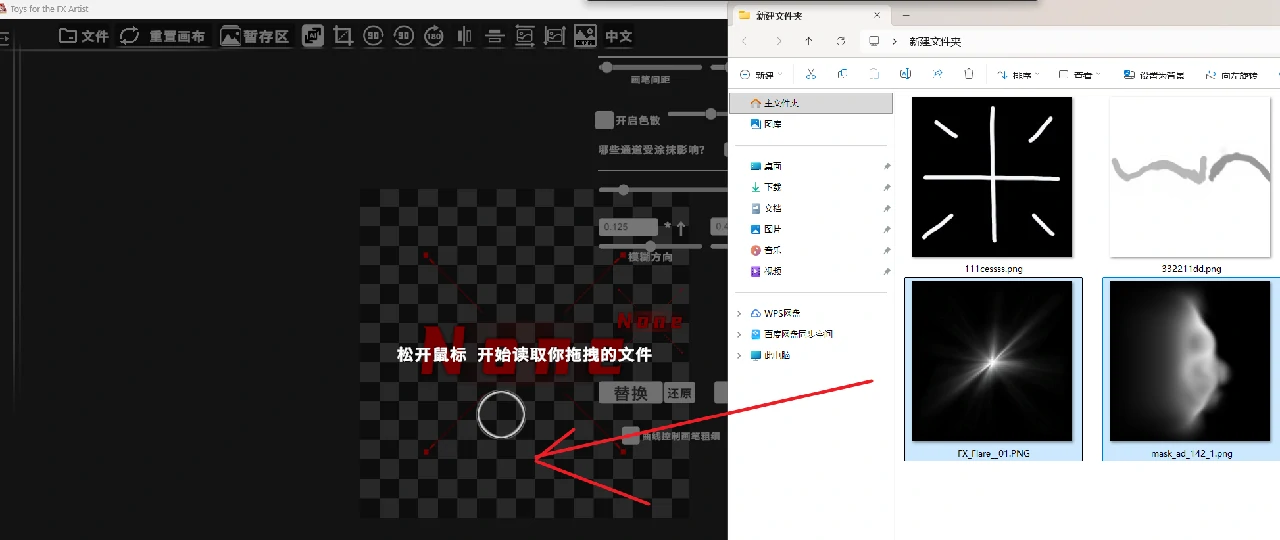
Task: Click the delete trash icon in Explorer
Action: 968,75
